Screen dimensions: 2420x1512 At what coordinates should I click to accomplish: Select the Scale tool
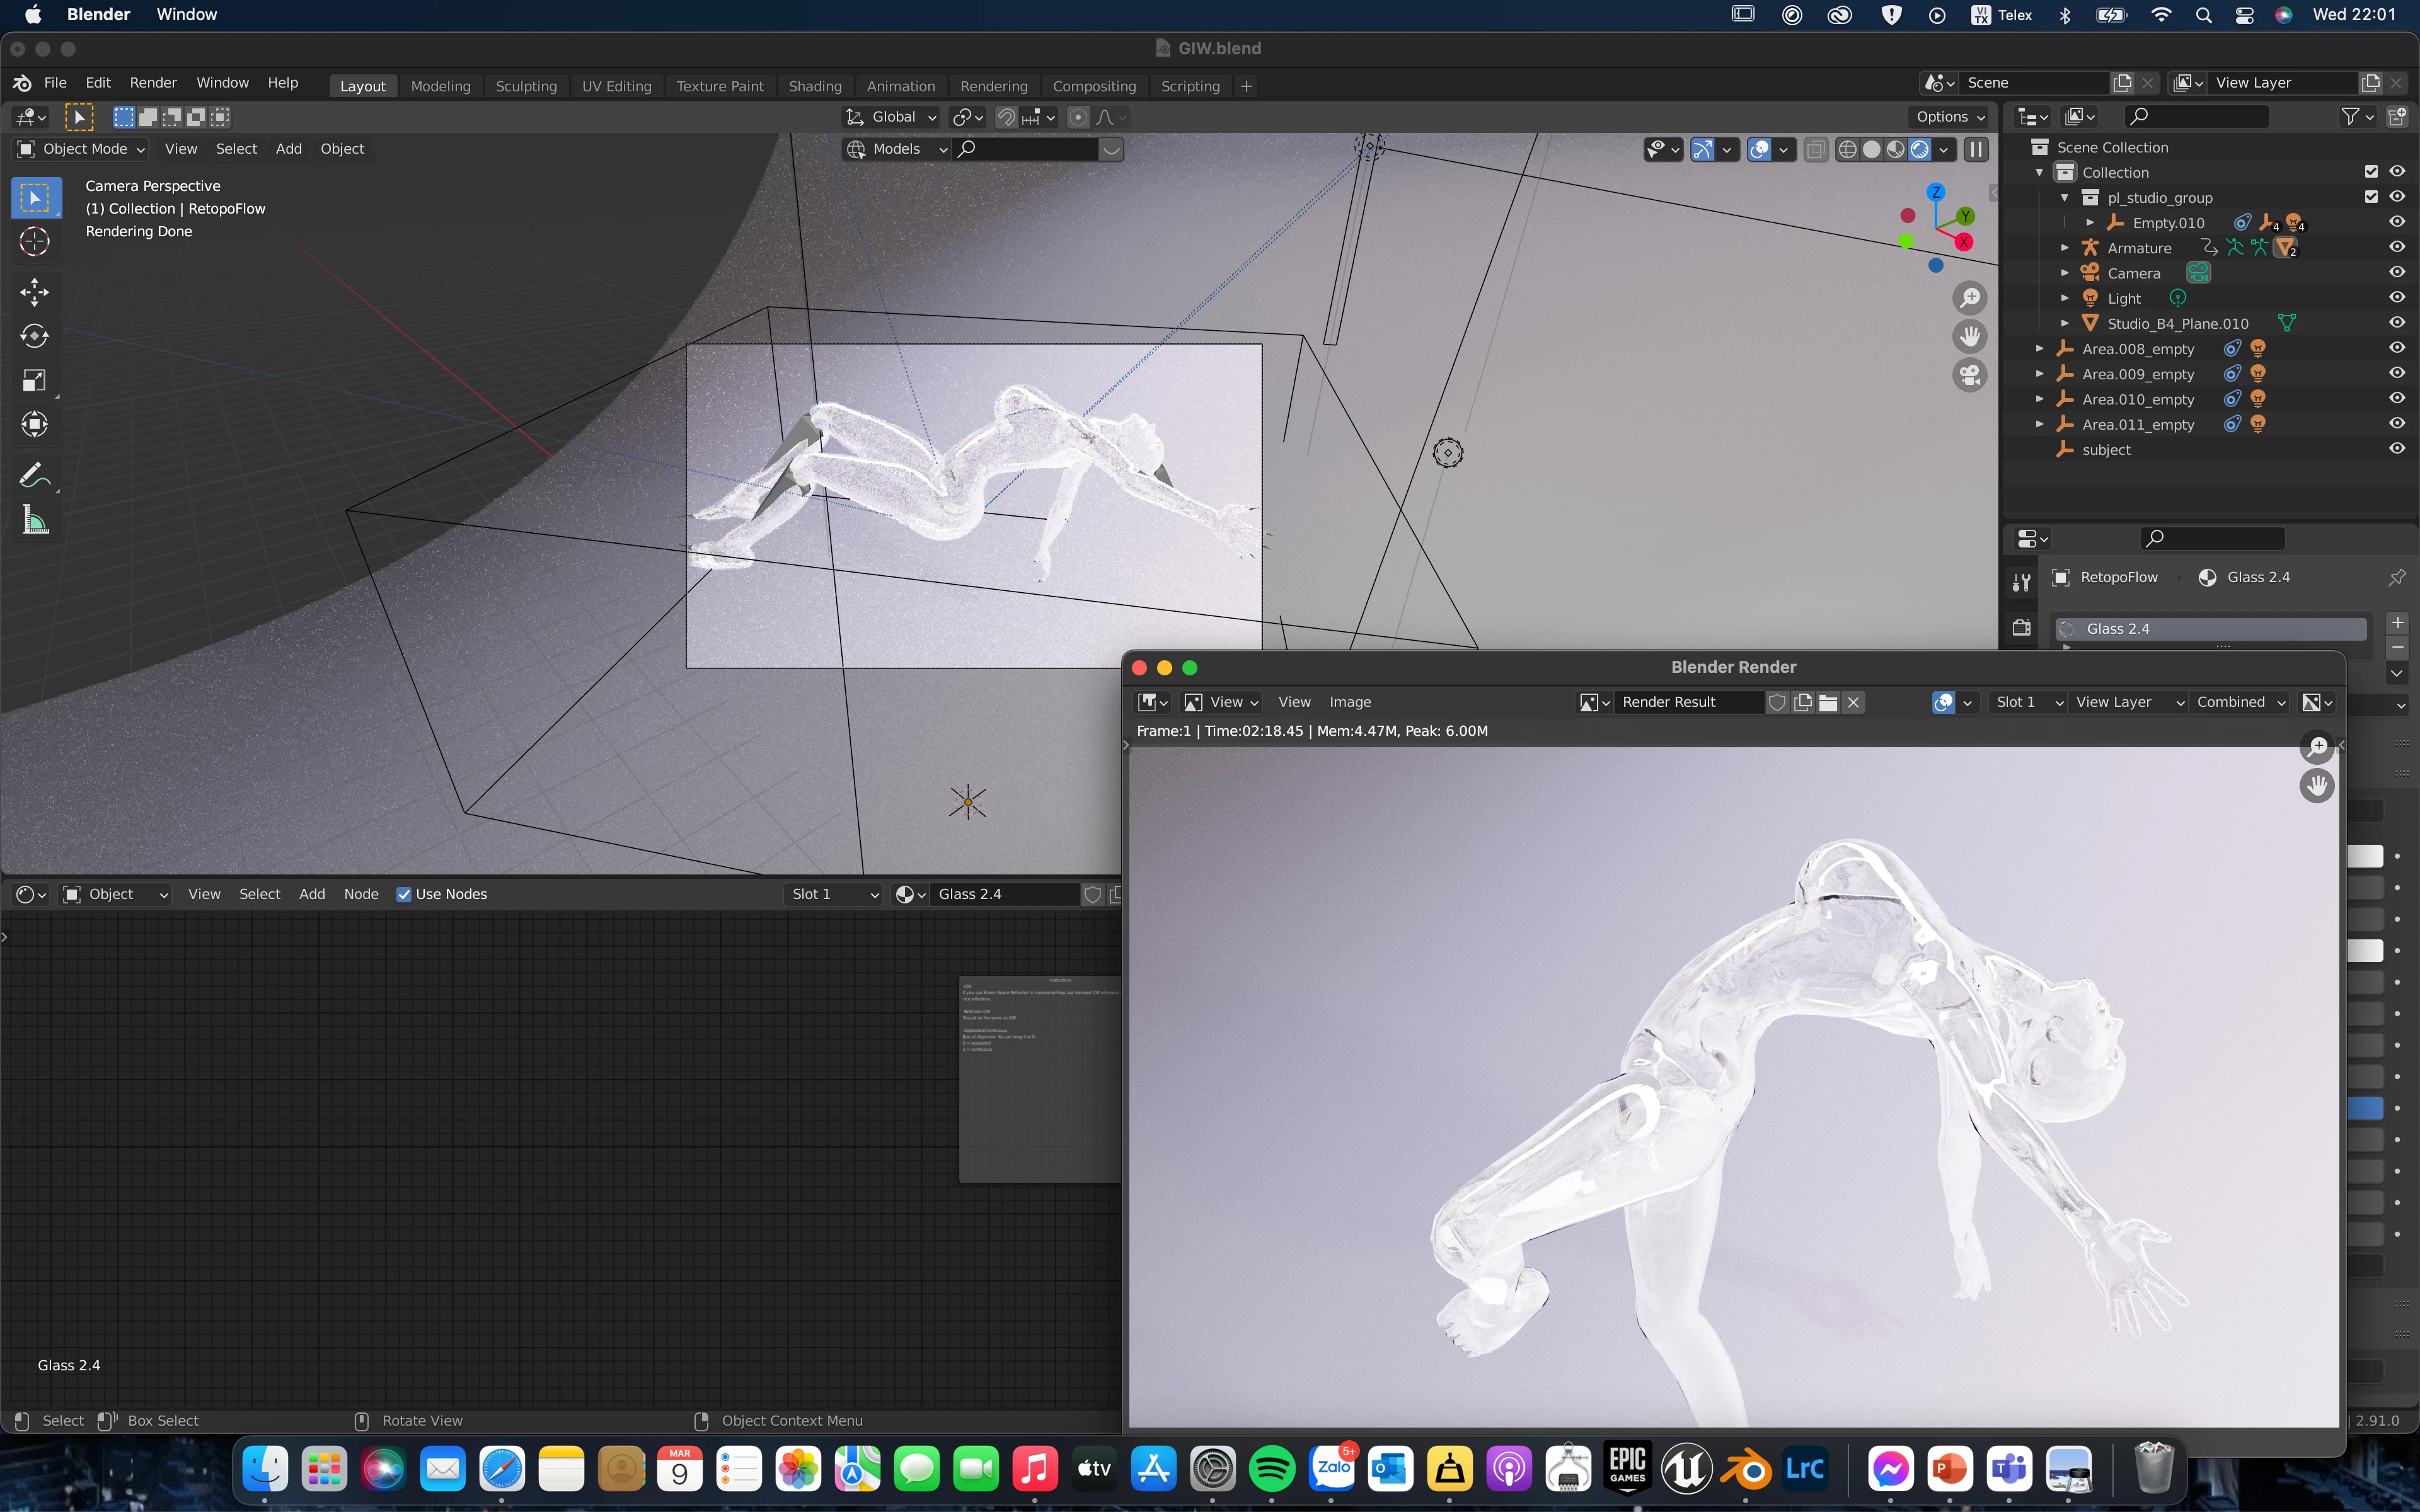coord(34,380)
